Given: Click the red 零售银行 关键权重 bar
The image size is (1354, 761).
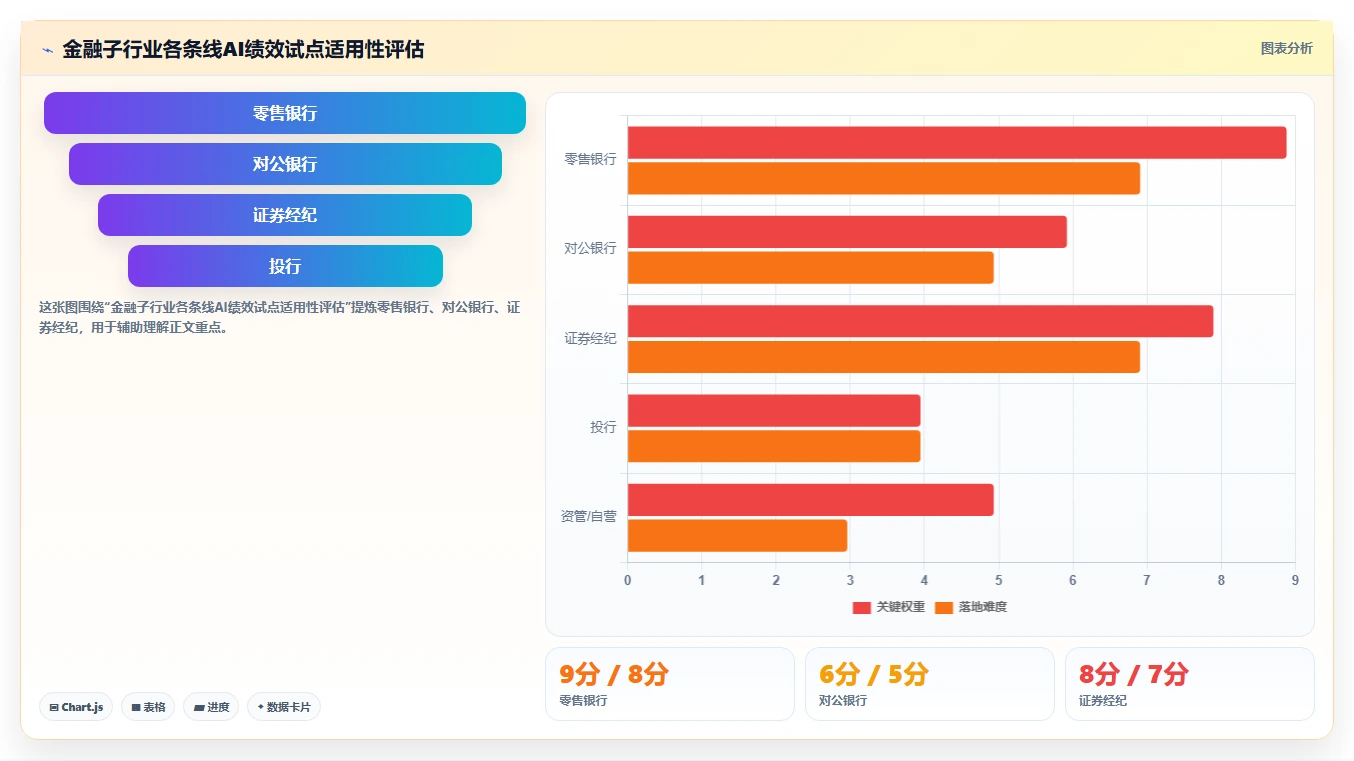Looking at the screenshot, I should pyautogui.click(x=957, y=142).
